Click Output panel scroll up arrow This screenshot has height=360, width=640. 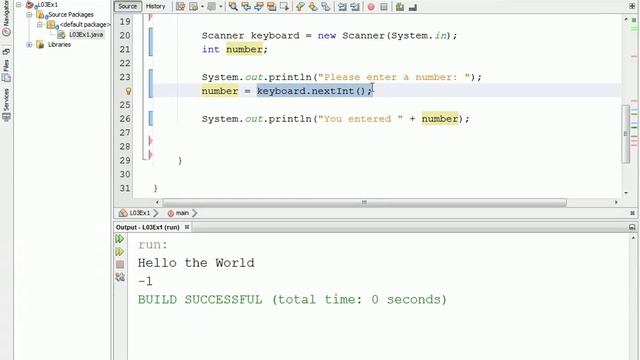coord(633,238)
